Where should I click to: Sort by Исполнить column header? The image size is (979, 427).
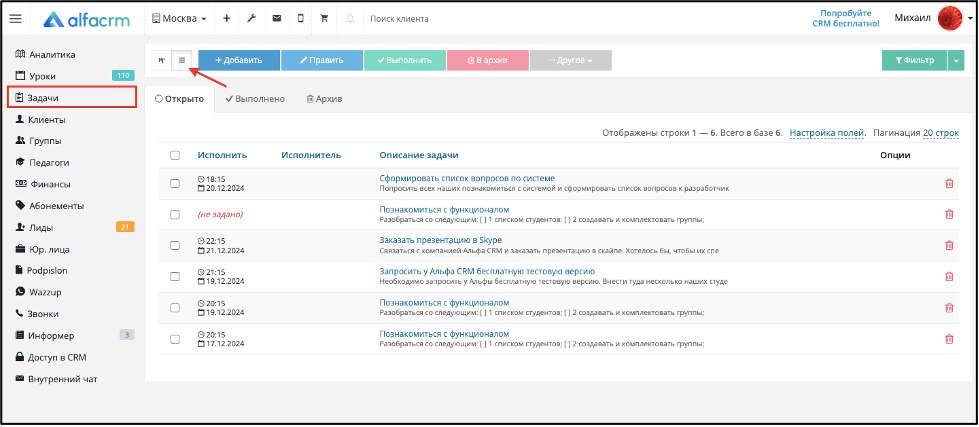click(x=222, y=155)
